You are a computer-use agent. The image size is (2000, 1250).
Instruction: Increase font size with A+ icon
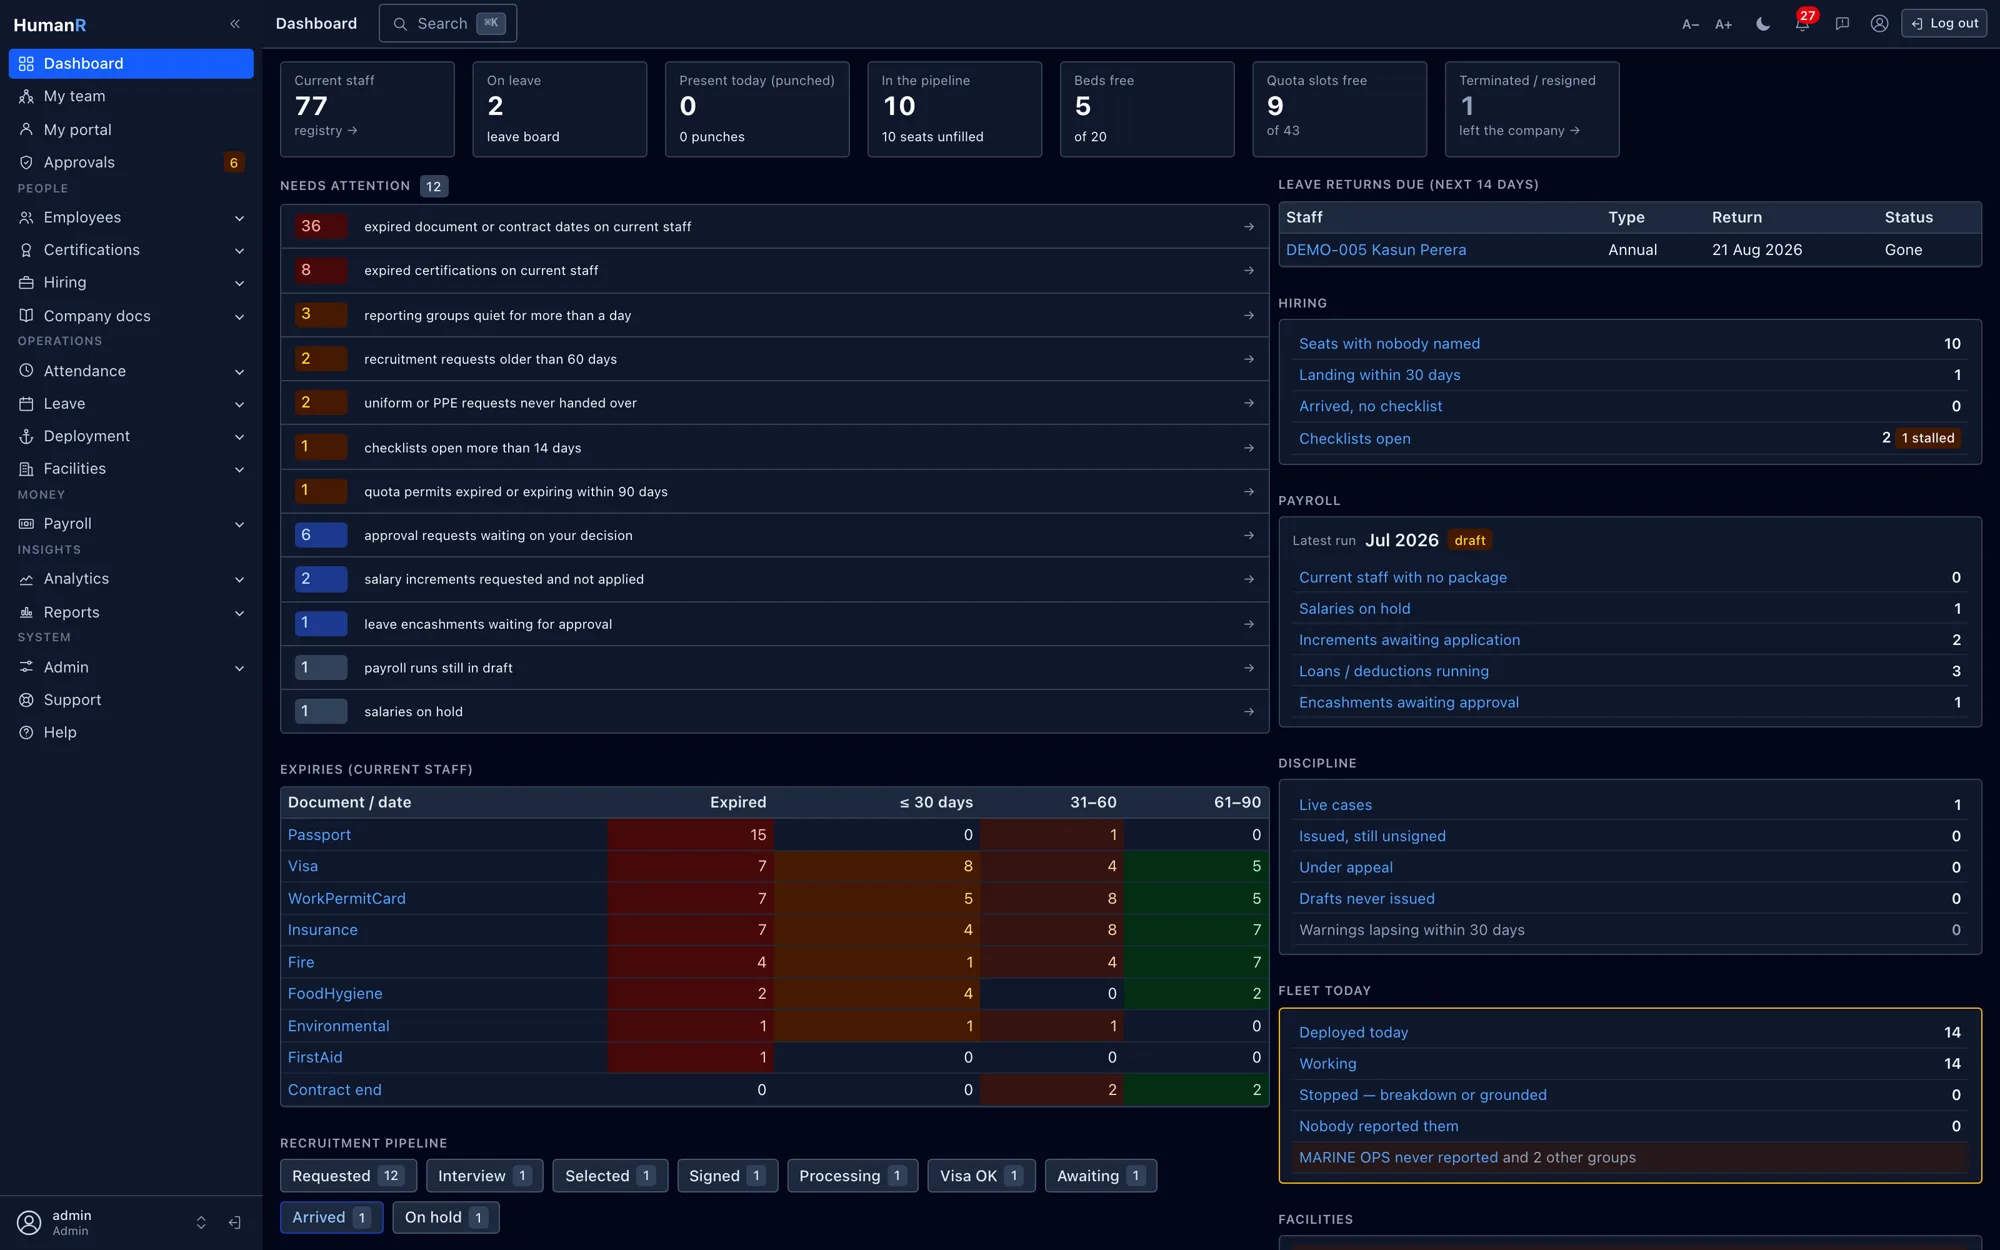[x=1724, y=24]
